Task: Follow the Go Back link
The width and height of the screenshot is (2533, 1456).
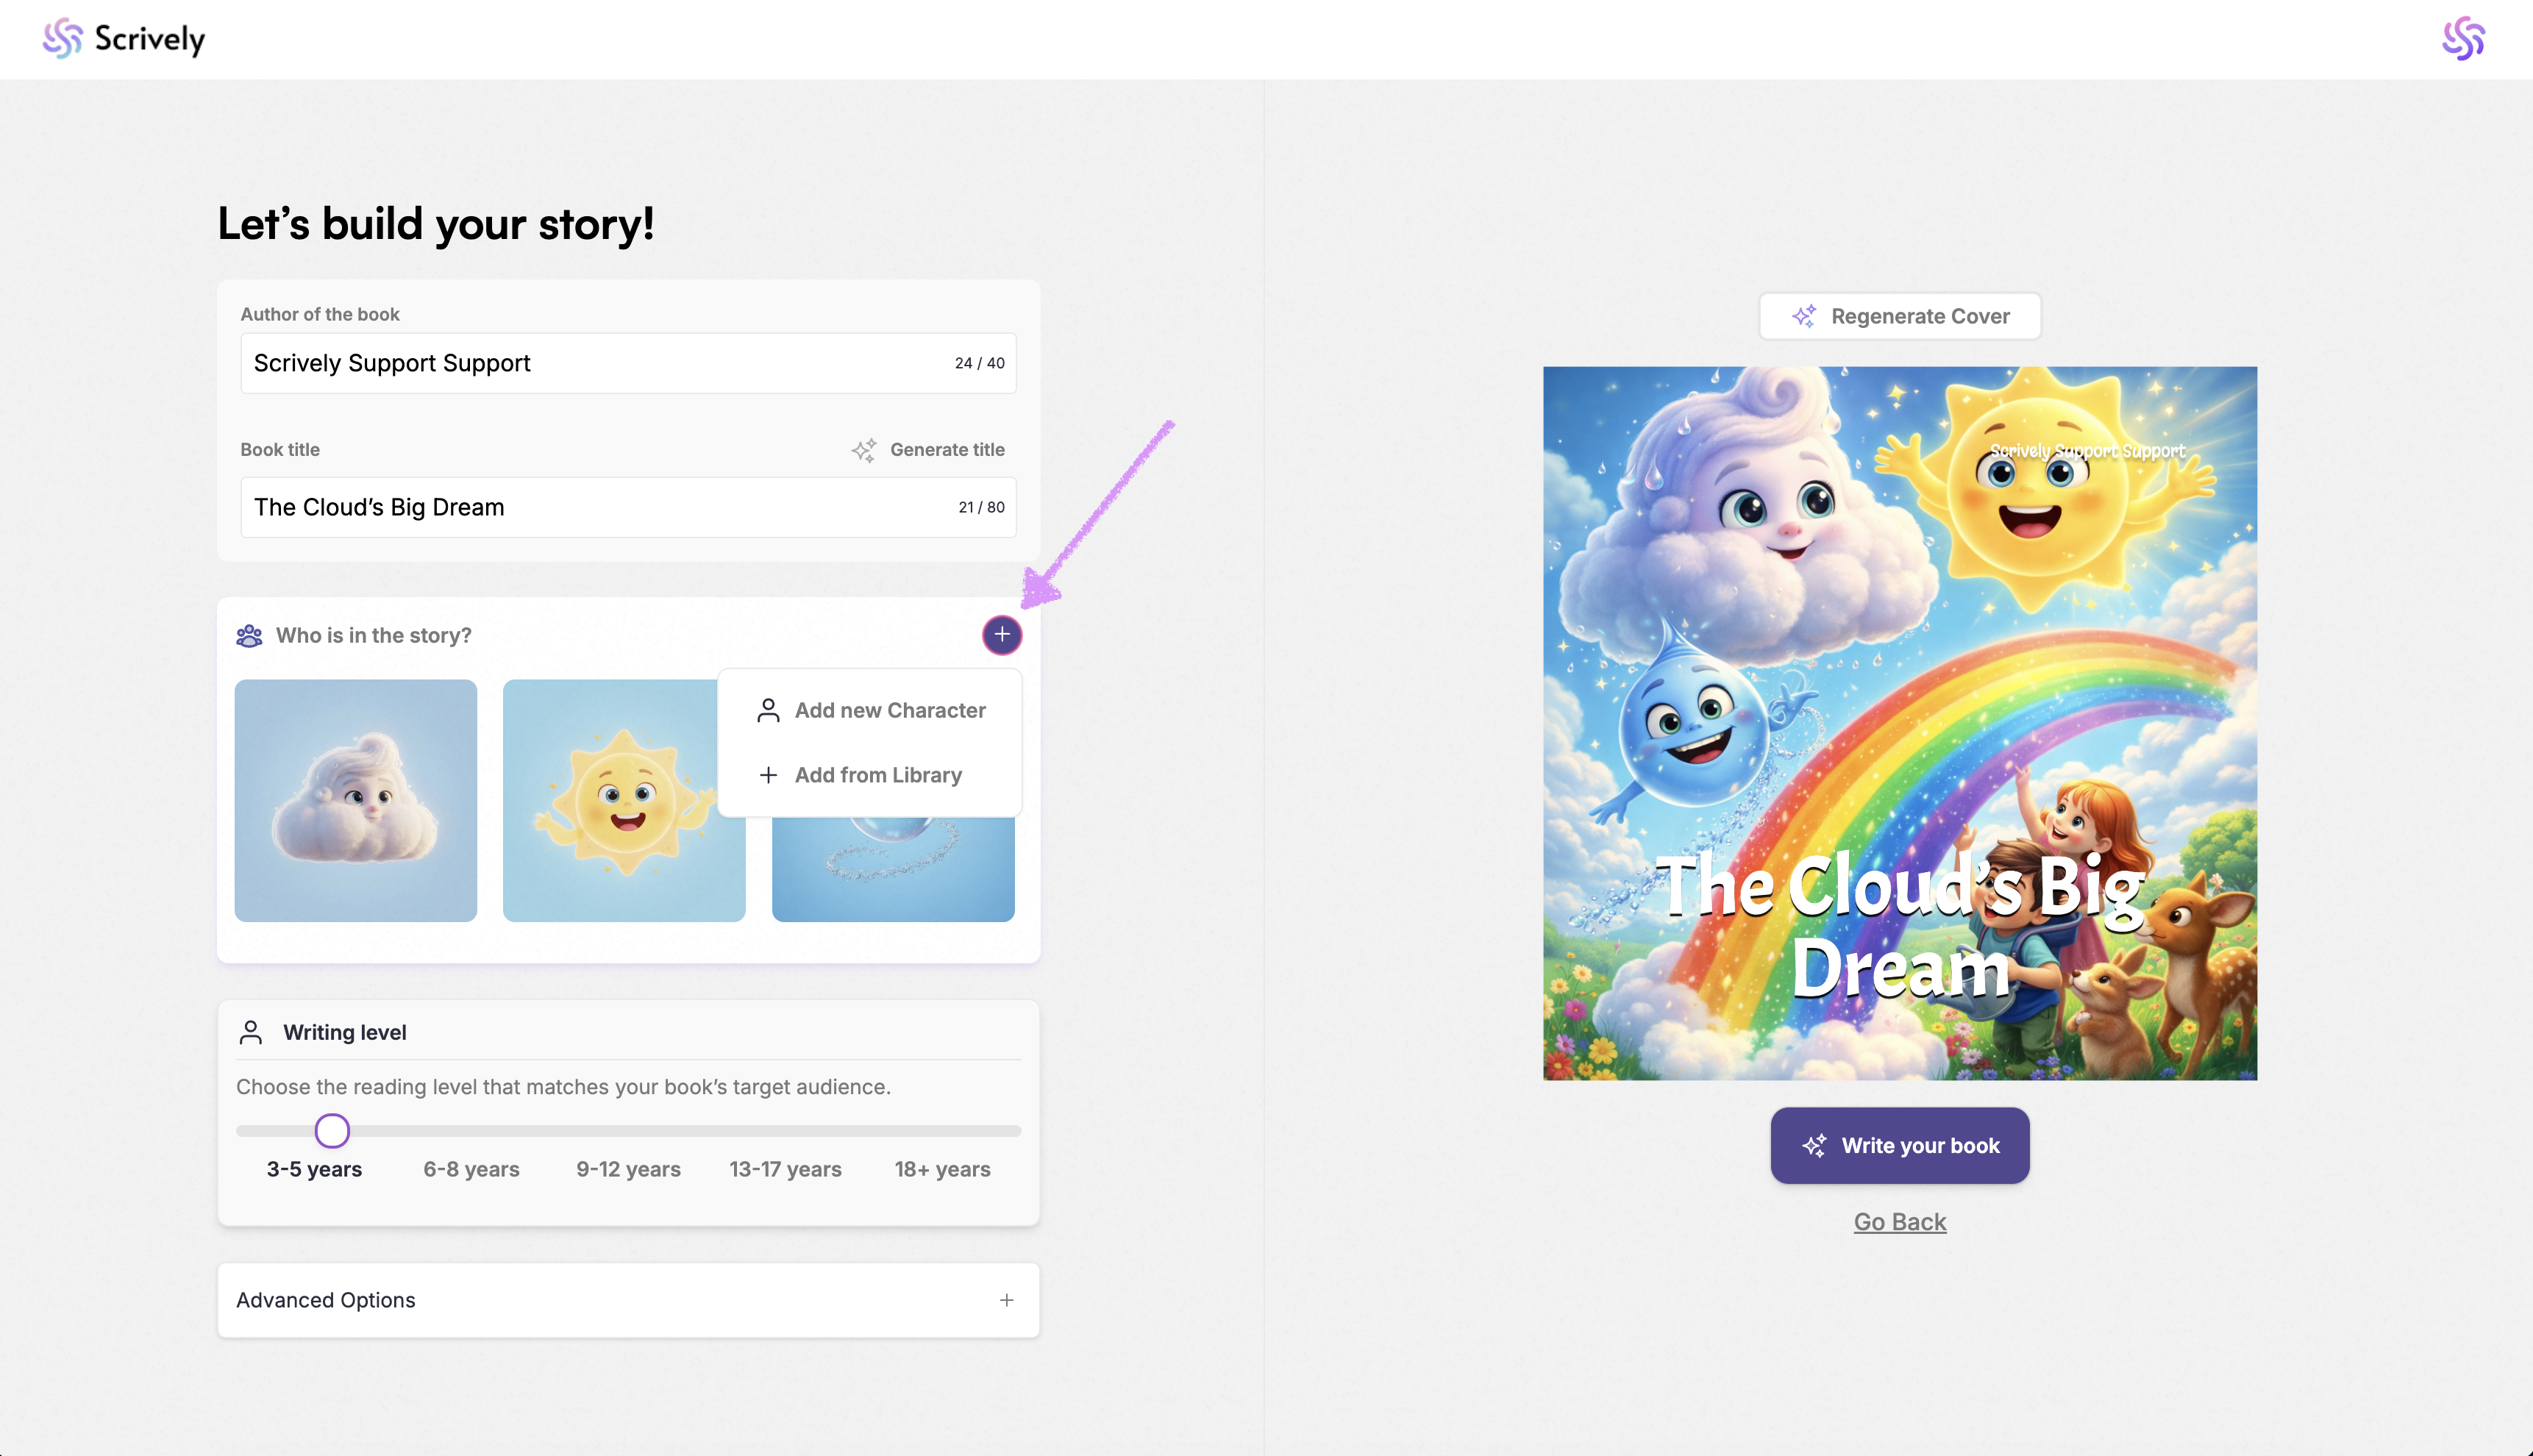Action: (1899, 1222)
